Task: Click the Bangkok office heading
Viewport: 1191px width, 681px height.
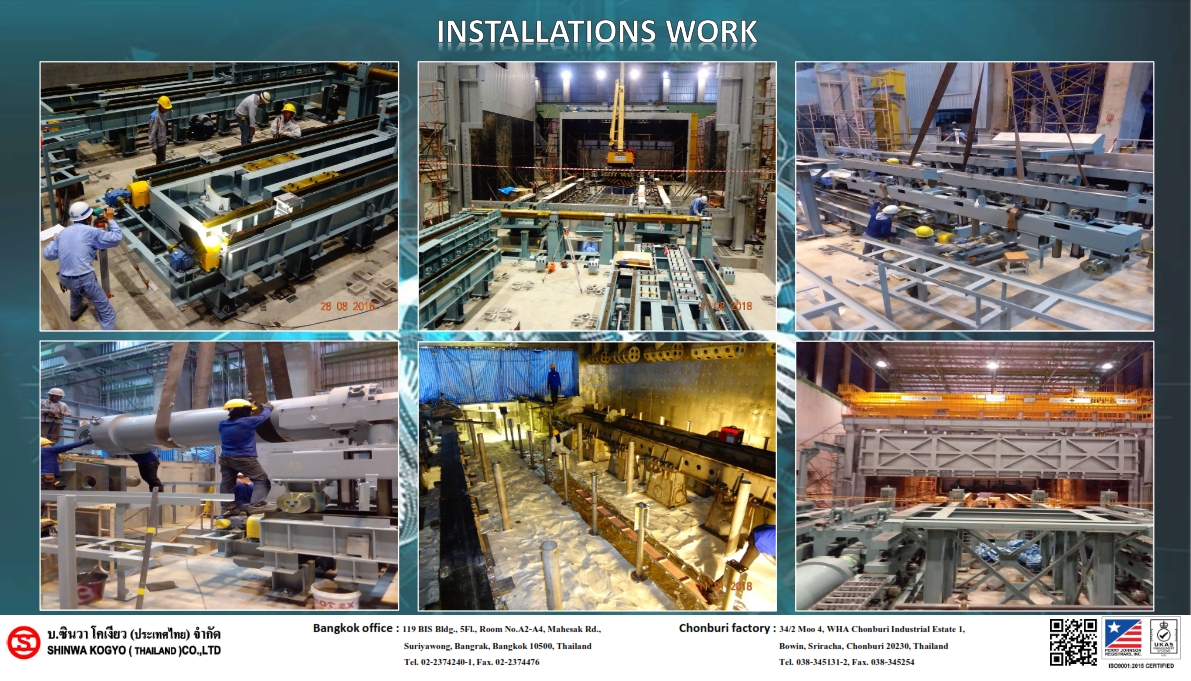Action: click(x=355, y=629)
